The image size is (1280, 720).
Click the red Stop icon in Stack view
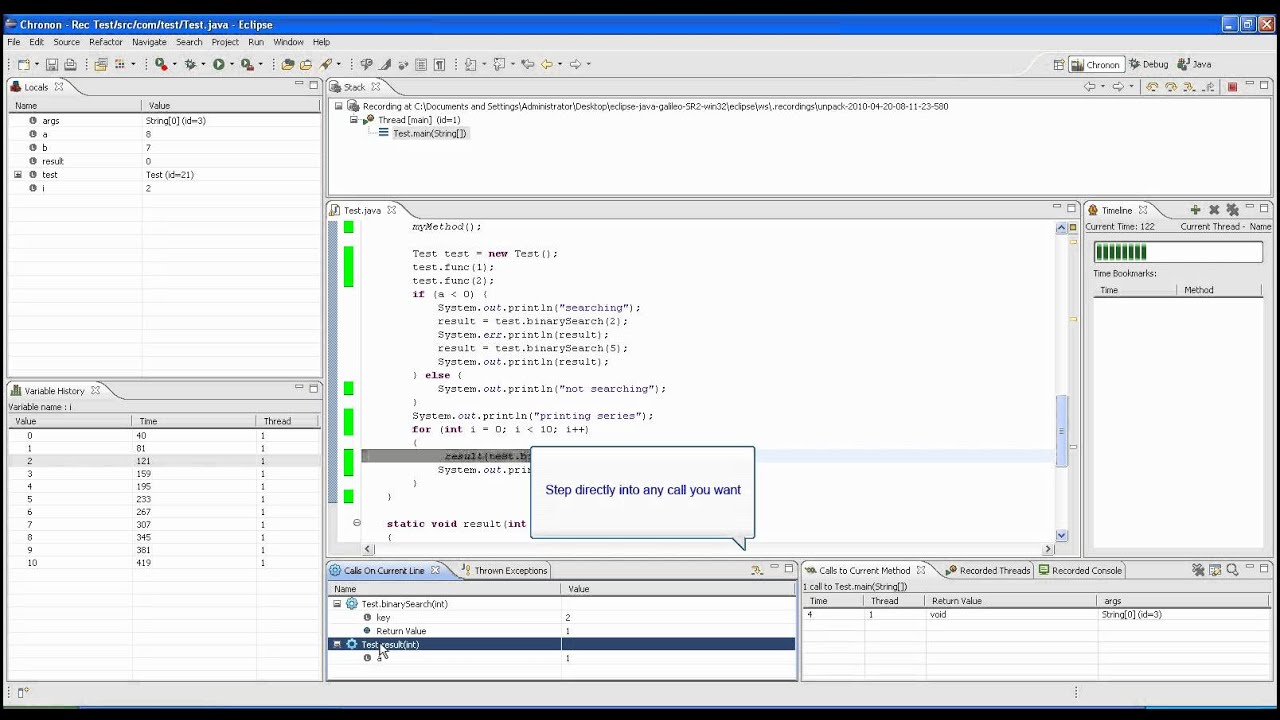tap(1232, 87)
